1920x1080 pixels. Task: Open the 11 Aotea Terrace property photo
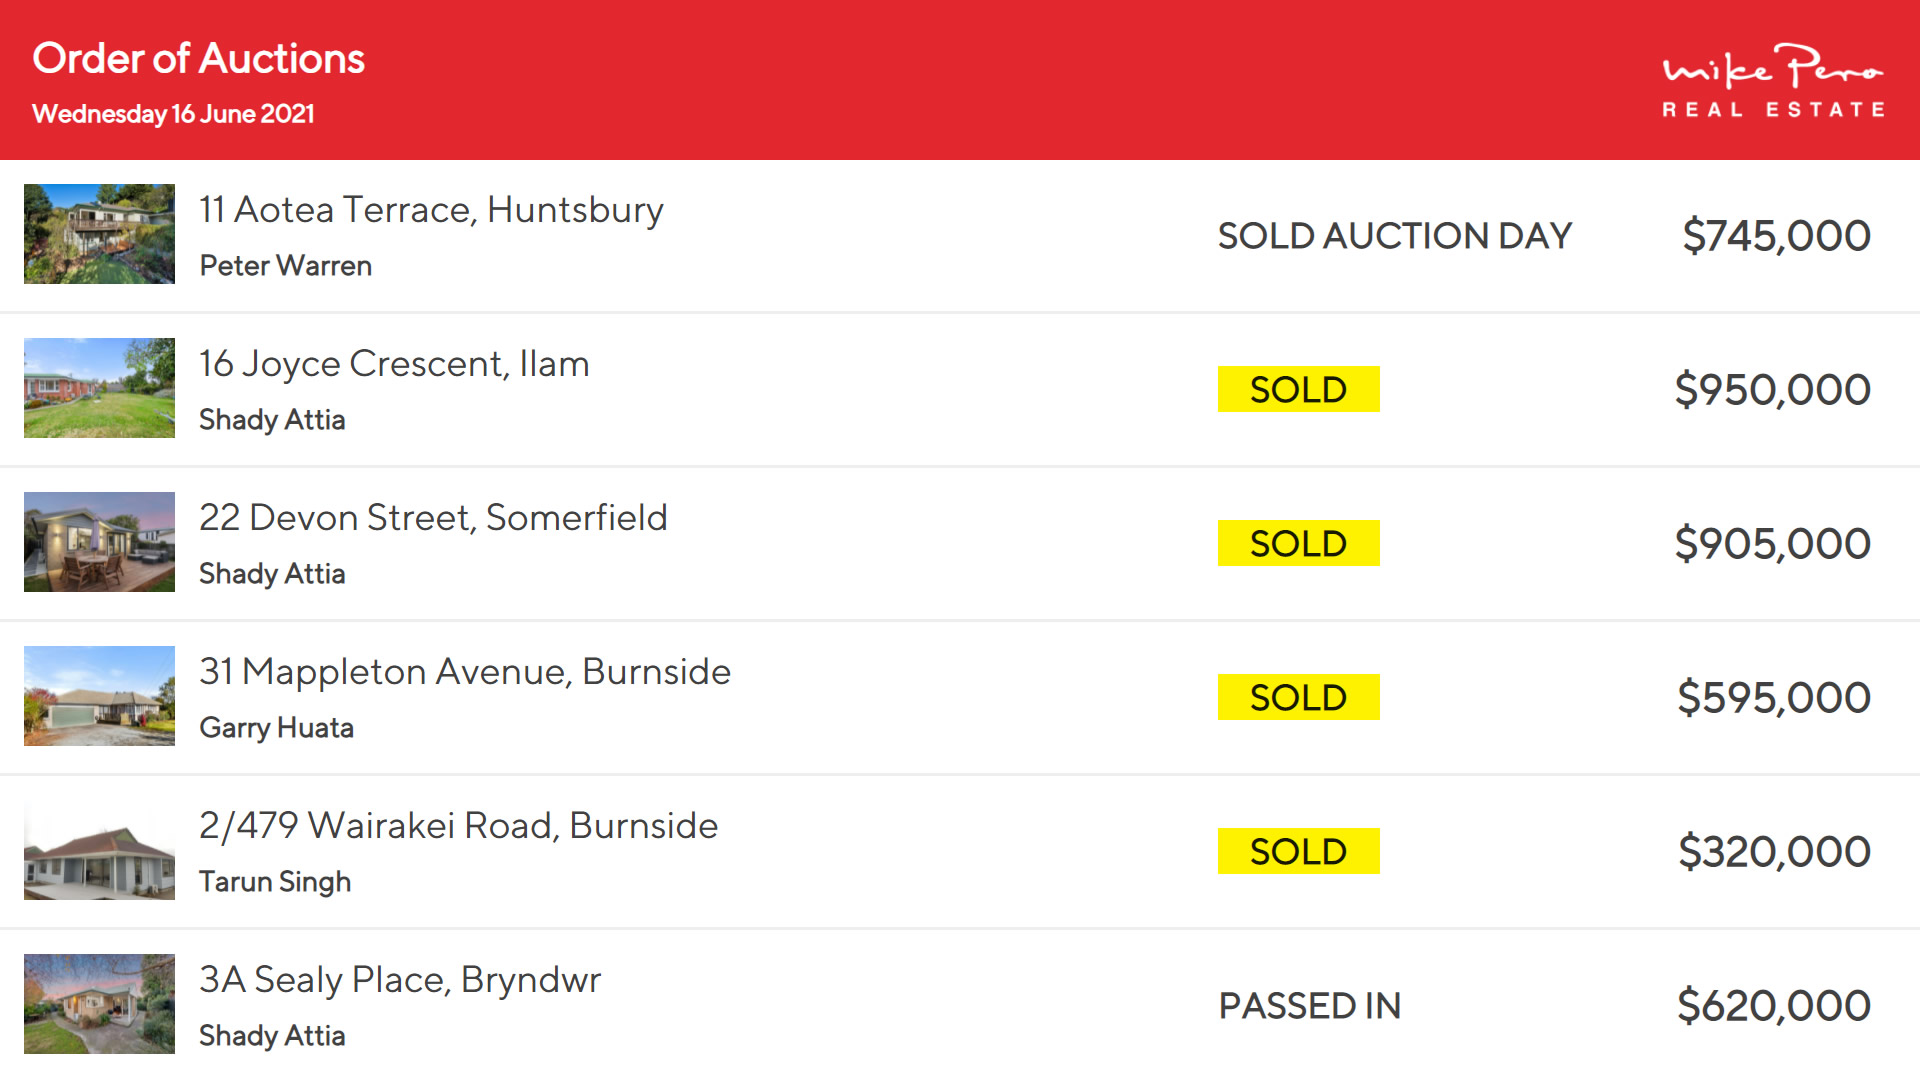click(99, 234)
